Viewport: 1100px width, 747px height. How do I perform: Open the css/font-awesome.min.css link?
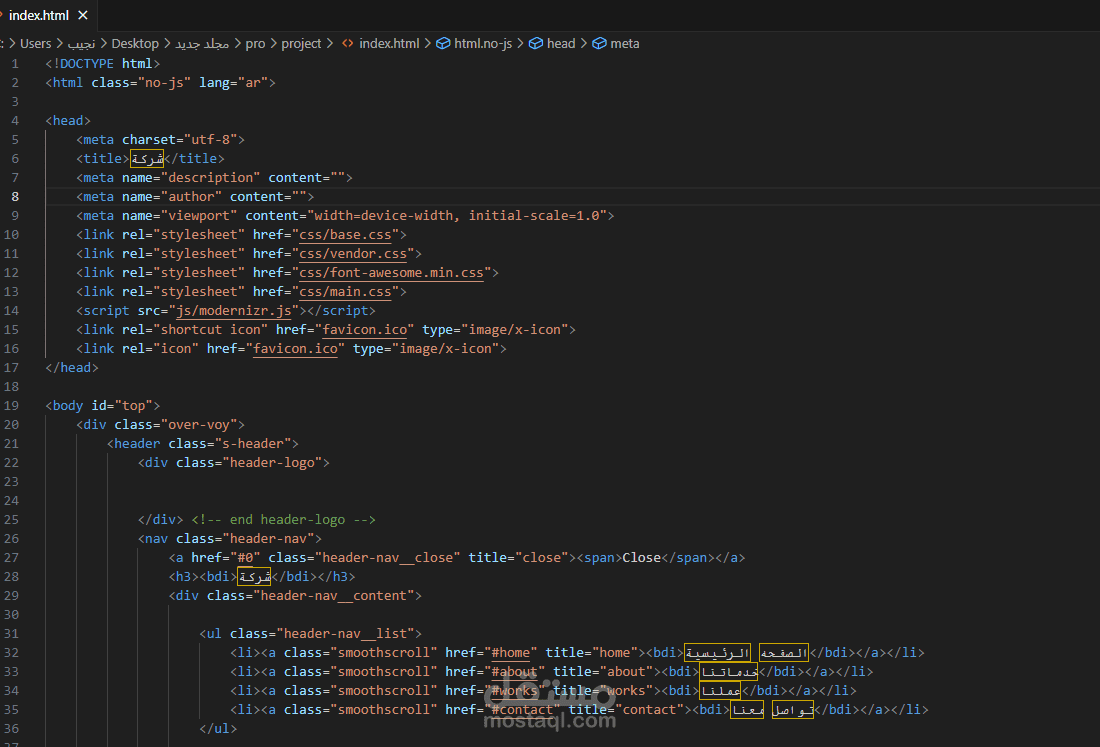point(391,272)
